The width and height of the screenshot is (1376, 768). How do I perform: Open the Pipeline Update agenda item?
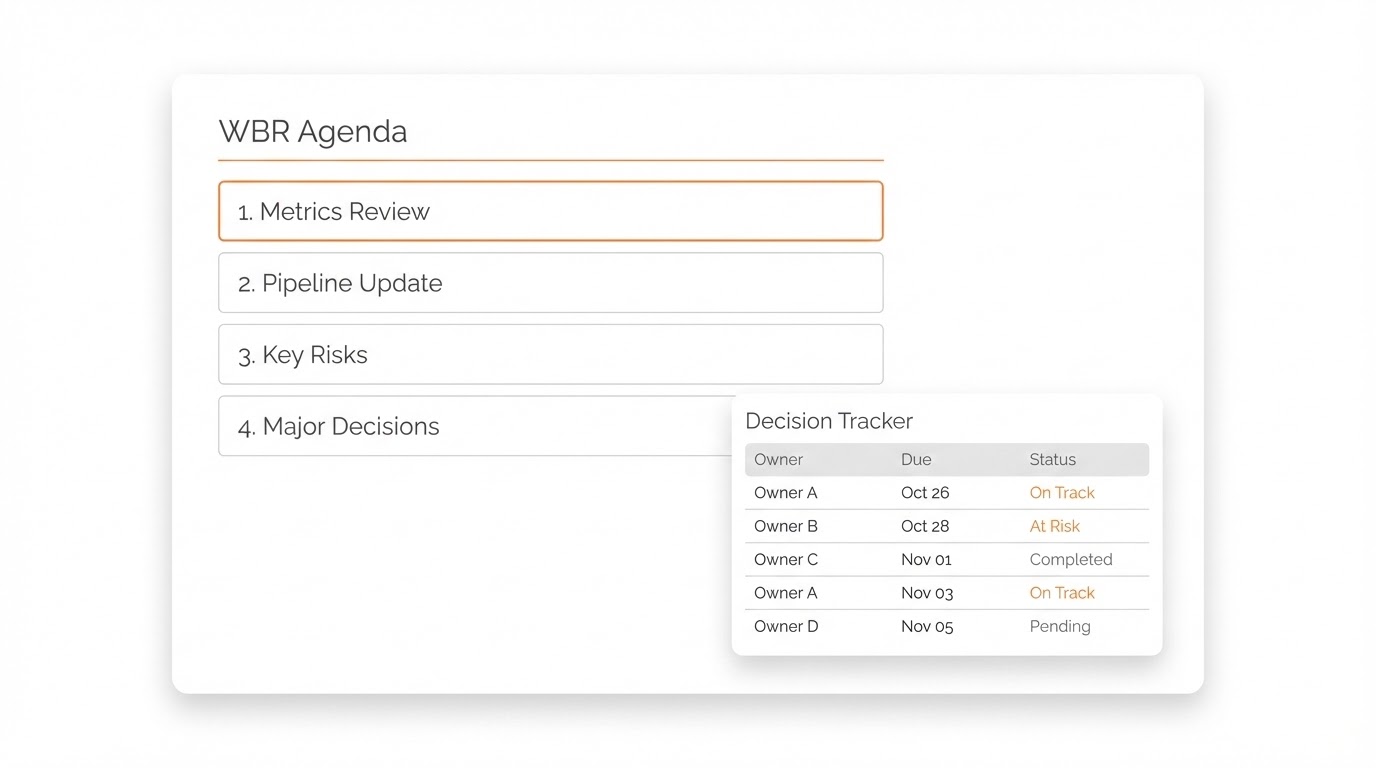tap(550, 283)
